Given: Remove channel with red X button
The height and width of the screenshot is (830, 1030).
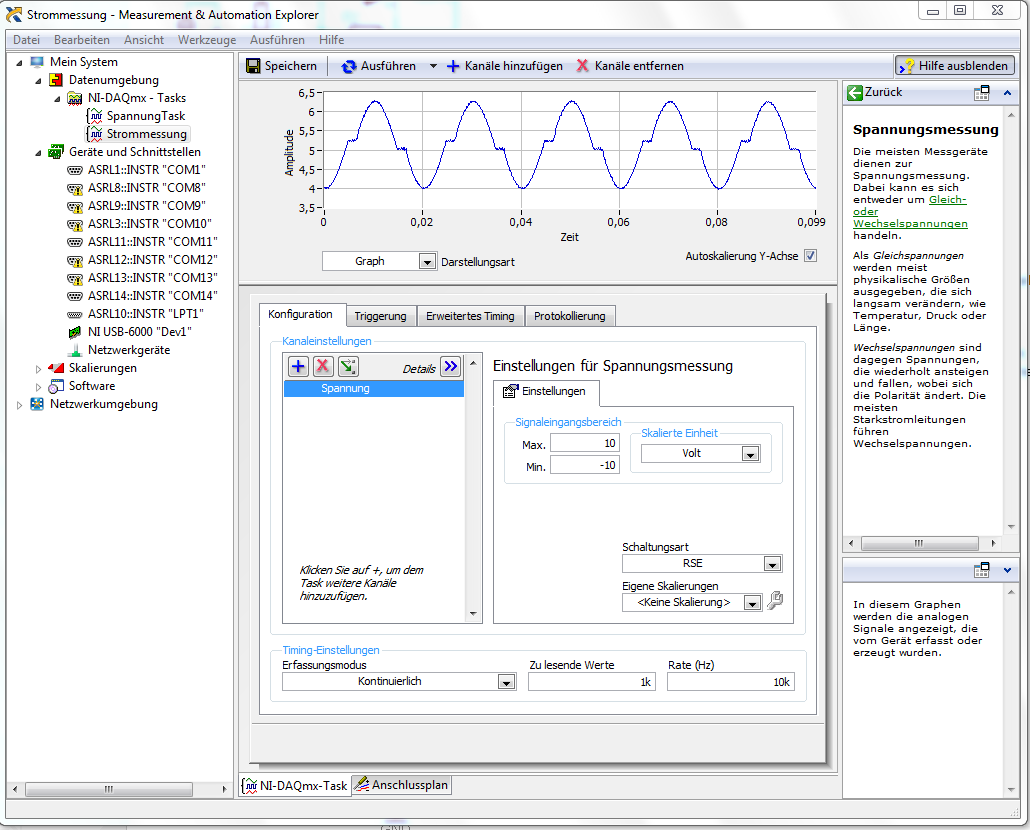Looking at the screenshot, I should pyautogui.click(x=323, y=366).
